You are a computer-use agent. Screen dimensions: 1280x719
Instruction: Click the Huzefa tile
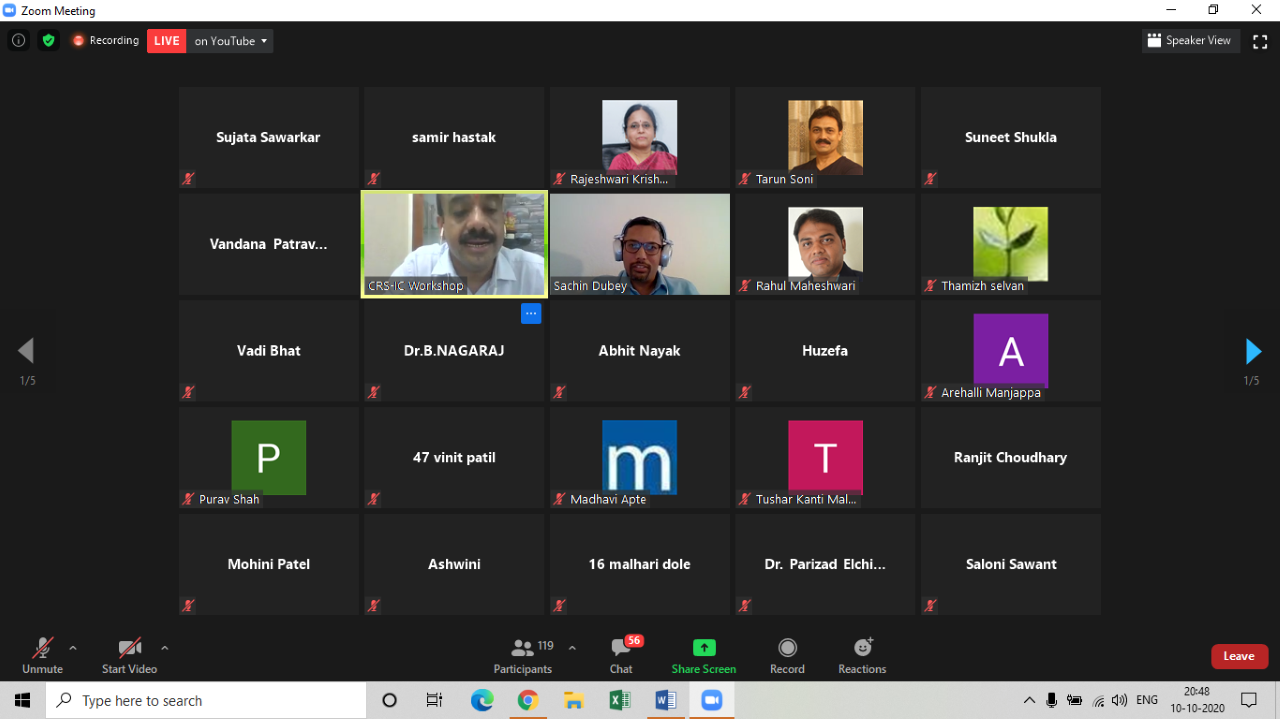(x=825, y=351)
